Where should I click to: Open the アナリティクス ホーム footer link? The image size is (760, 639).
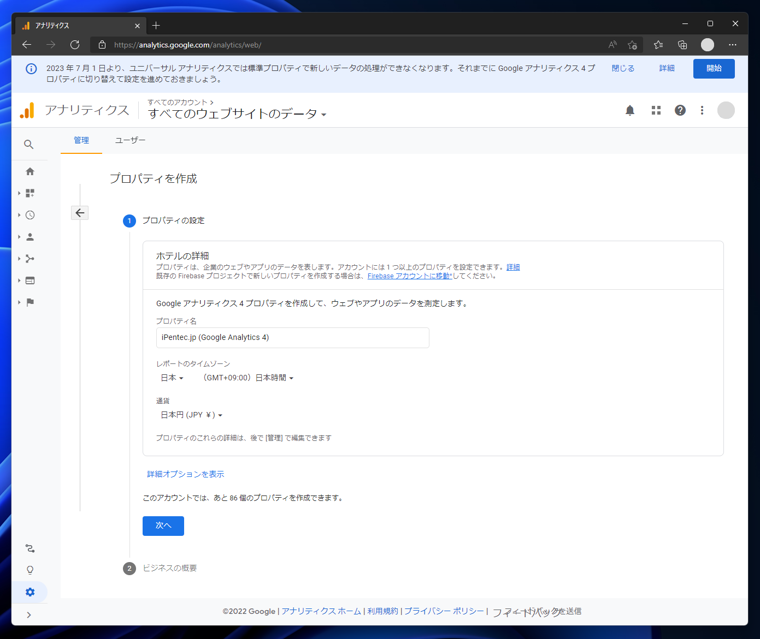point(321,611)
